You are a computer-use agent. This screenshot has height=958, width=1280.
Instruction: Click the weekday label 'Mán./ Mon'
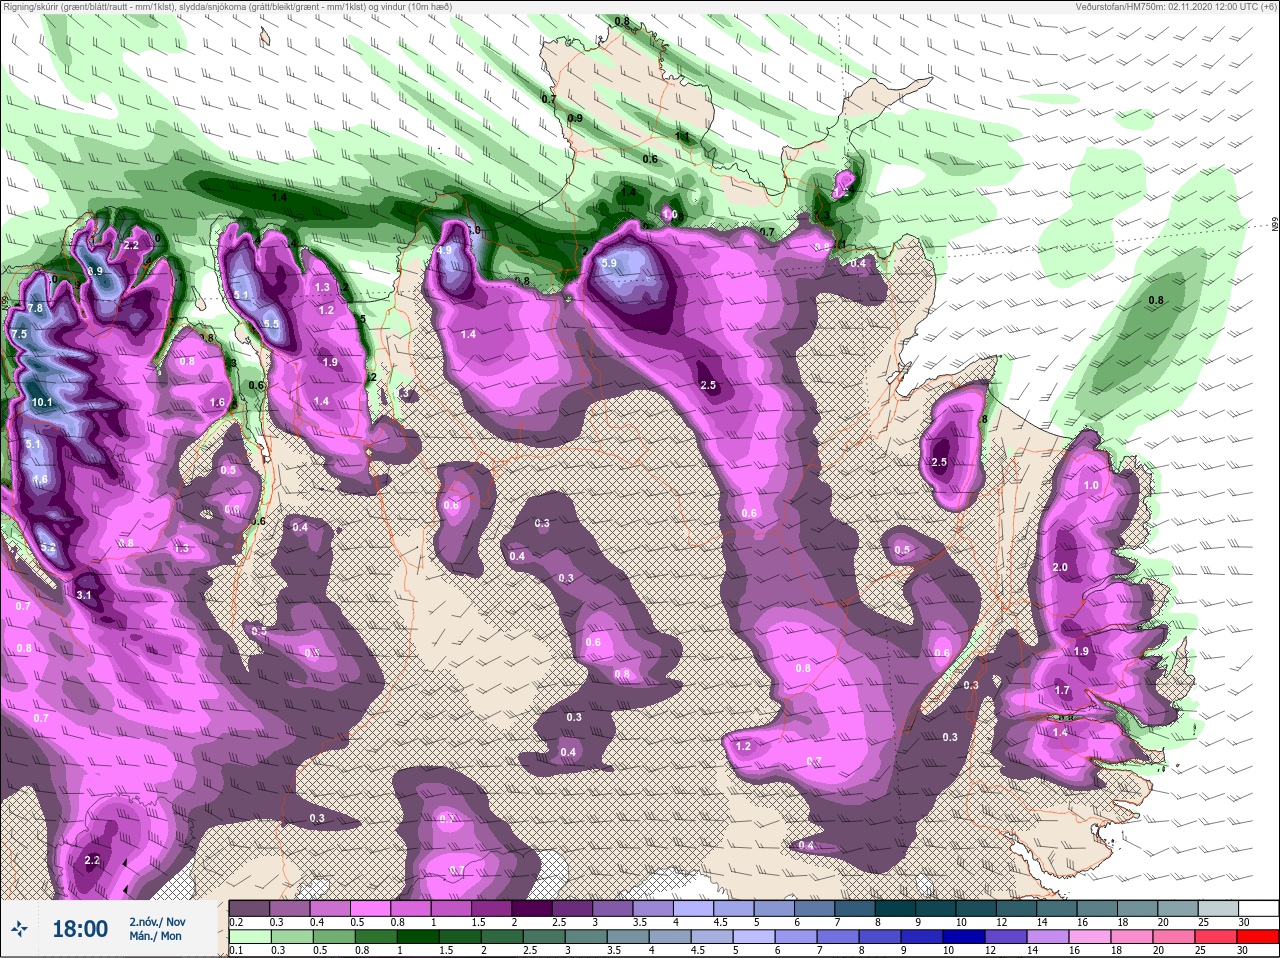155,937
